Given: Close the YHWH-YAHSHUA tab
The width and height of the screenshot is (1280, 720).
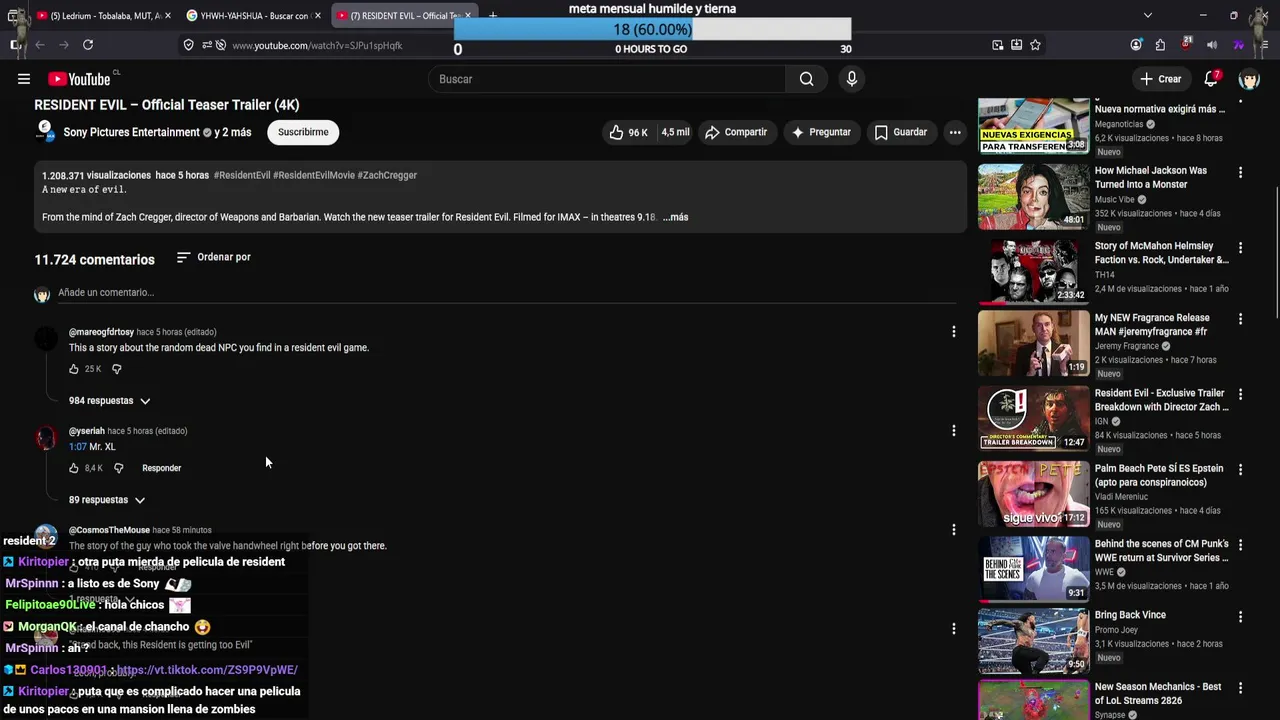Looking at the screenshot, I should (x=317, y=16).
